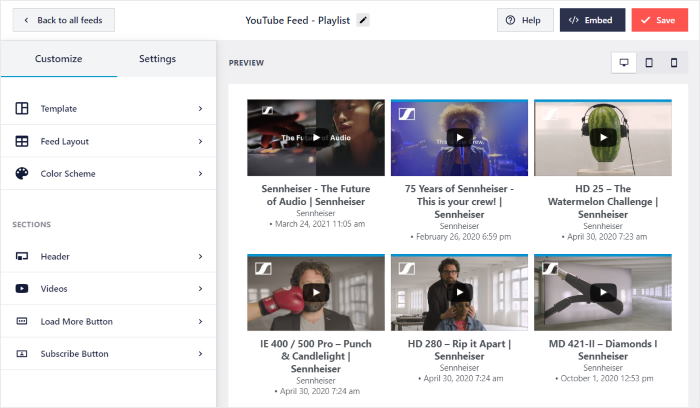
Task: Switch preview to tablet view
Action: coord(649,62)
